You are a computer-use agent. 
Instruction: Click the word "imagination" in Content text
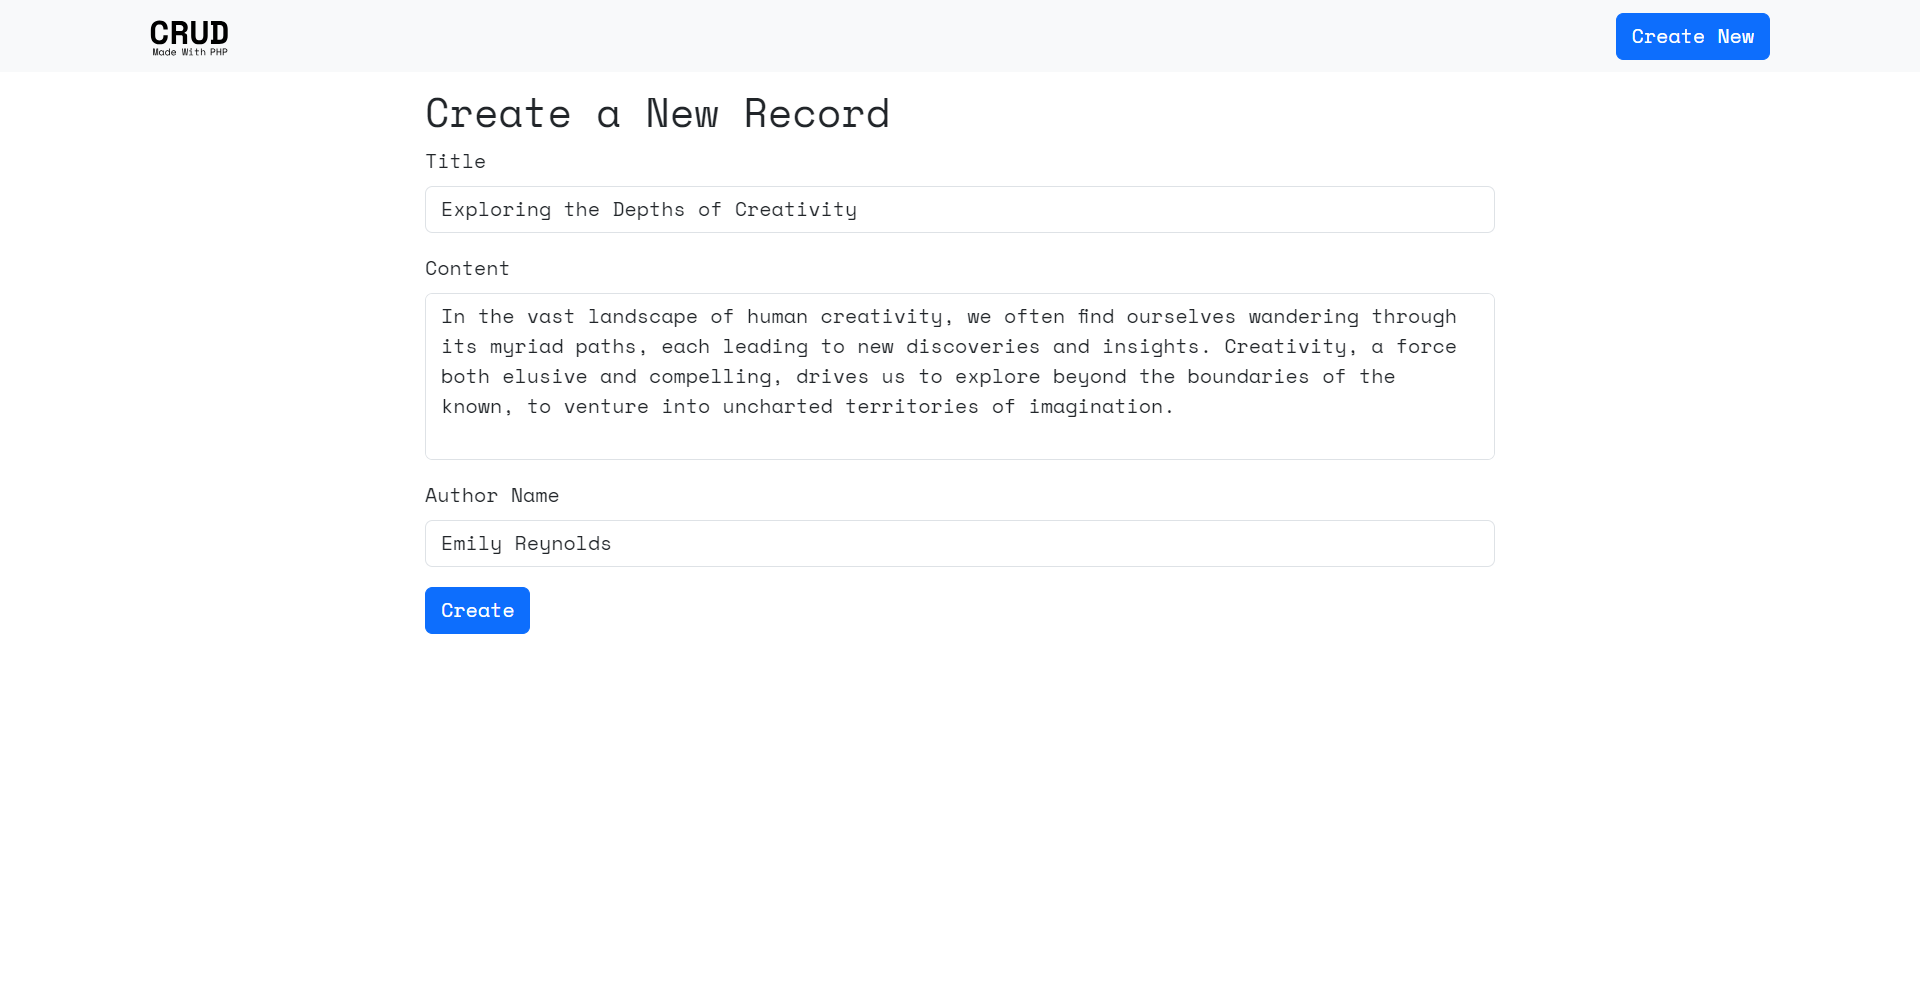click(x=1096, y=407)
